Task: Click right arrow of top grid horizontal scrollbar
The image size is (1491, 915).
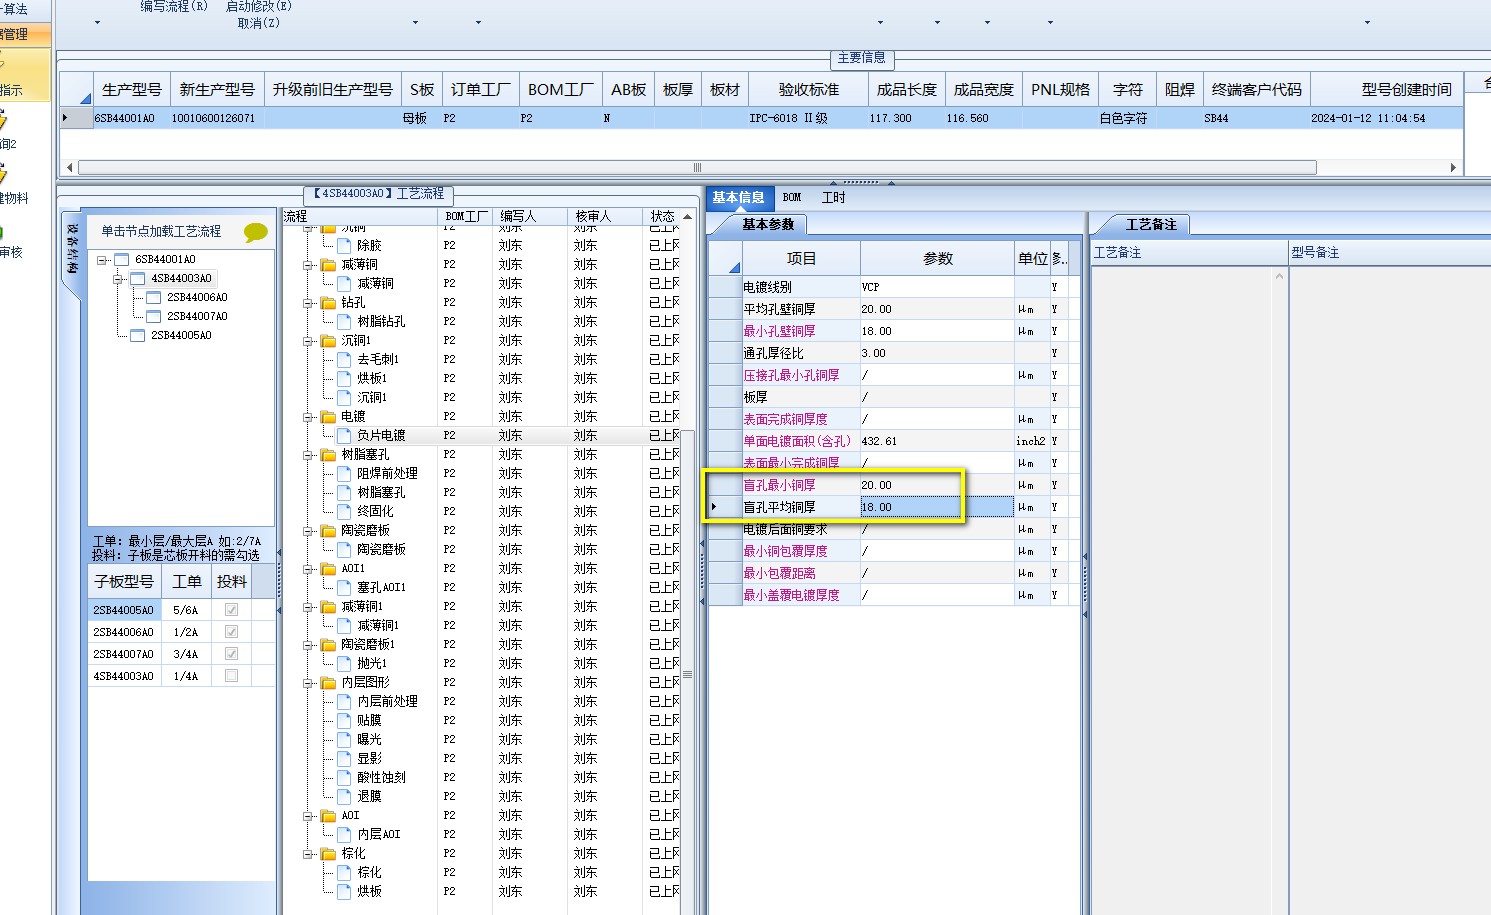Action: pyautogui.click(x=1453, y=168)
